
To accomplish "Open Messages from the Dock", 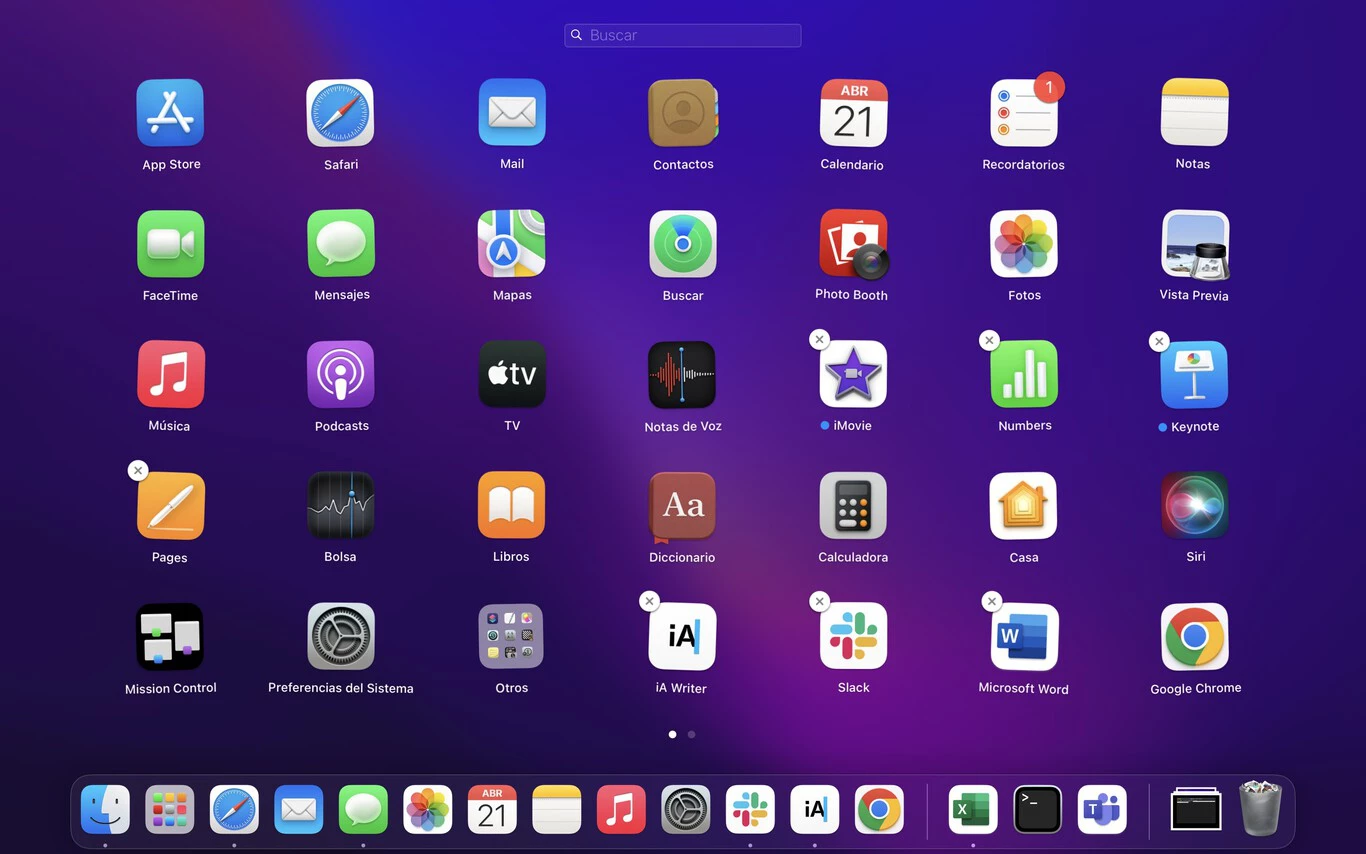I will [x=363, y=809].
